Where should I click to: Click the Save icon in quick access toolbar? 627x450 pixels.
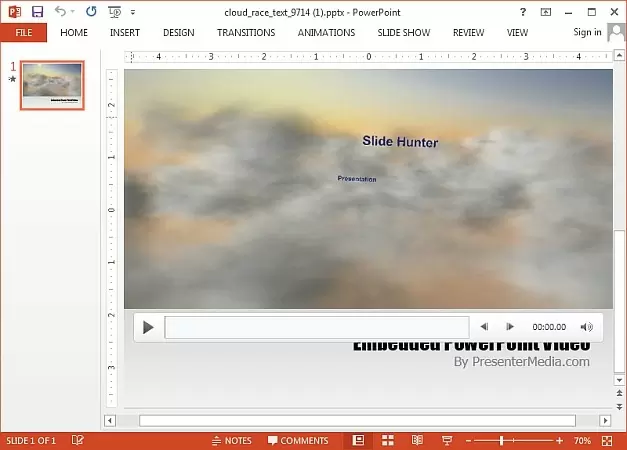pos(37,12)
